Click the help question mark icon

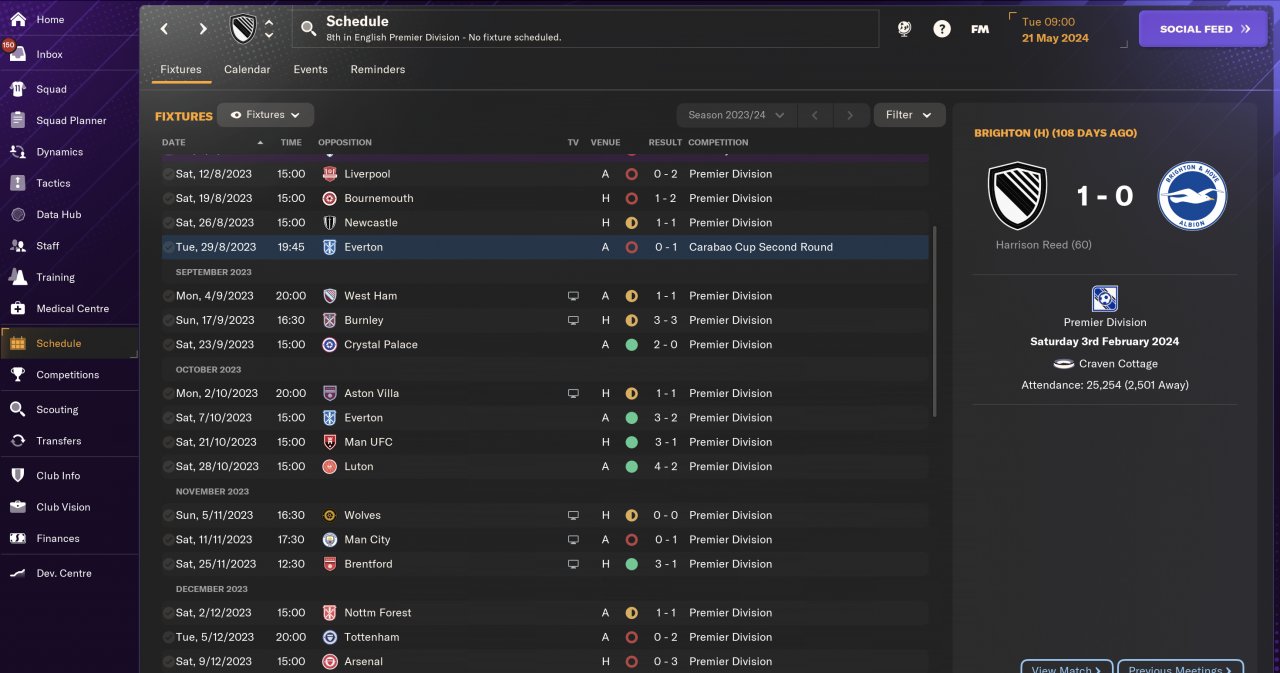point(942,29)
